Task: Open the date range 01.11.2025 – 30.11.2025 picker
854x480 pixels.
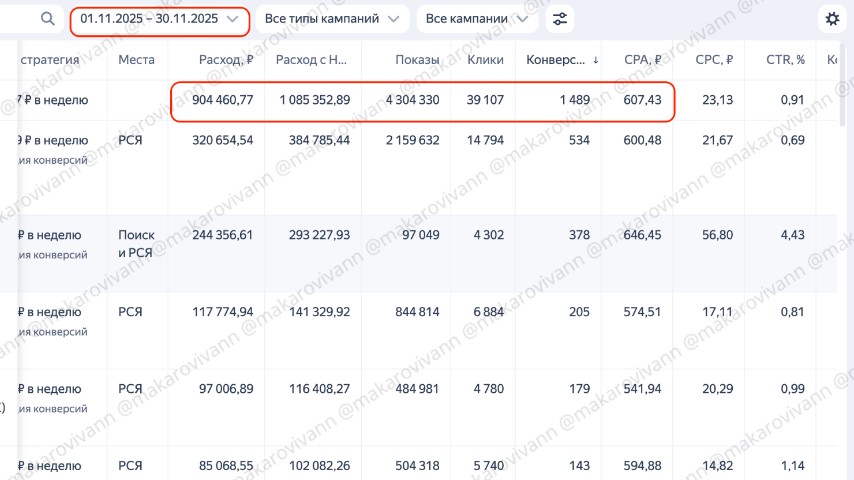Action: [160, 19]
